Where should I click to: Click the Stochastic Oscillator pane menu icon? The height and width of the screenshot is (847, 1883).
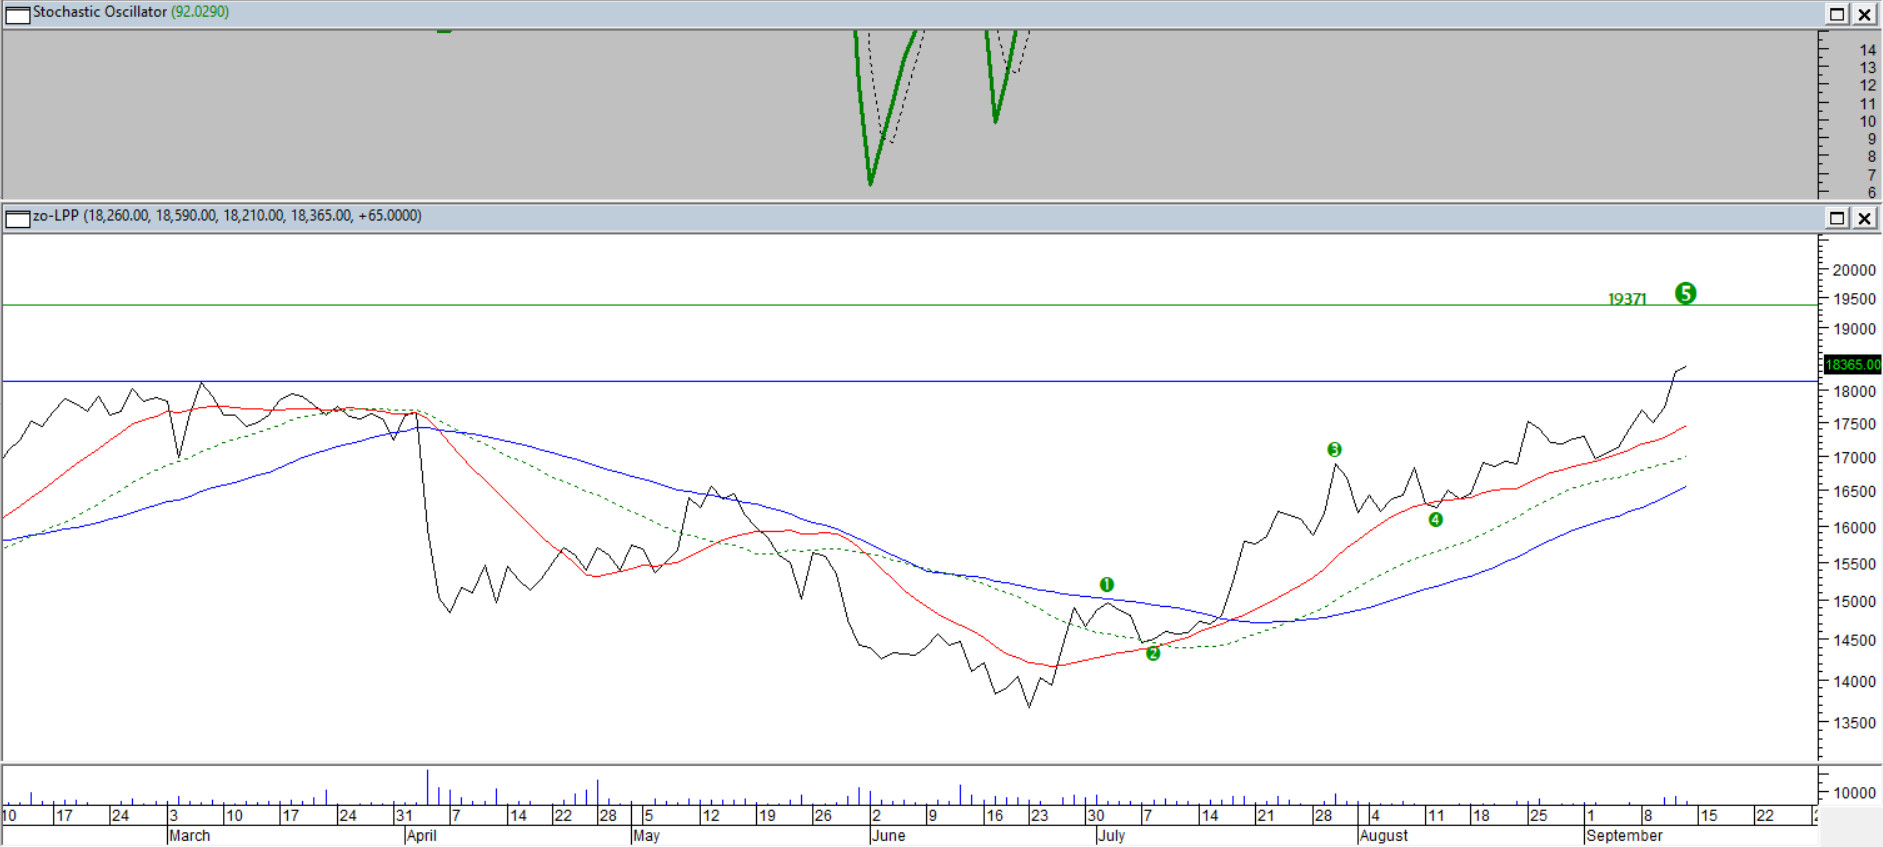[17, 14]
